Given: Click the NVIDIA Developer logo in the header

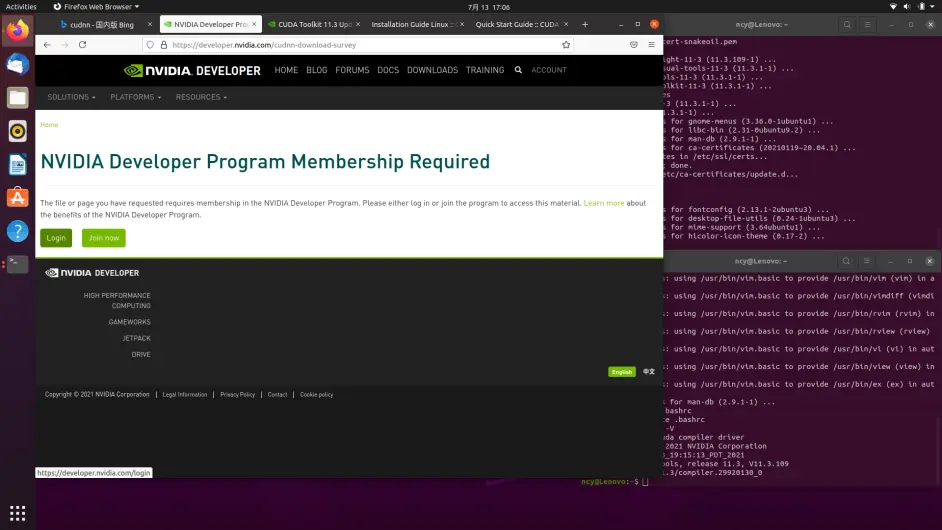Looking at the screenshot, I should 192,70.
